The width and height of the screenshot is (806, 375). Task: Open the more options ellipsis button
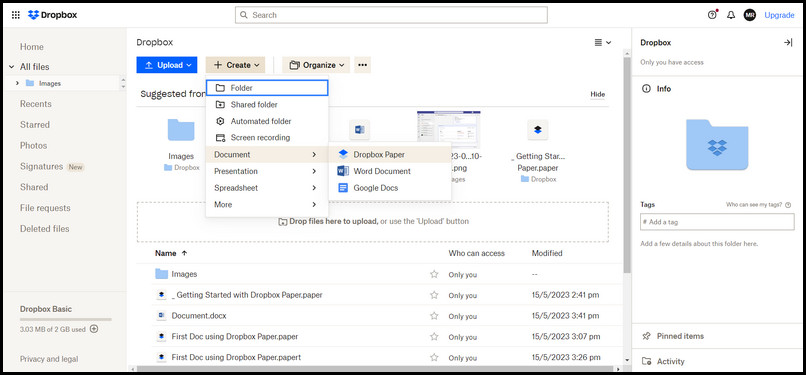[x=362, y=65]
